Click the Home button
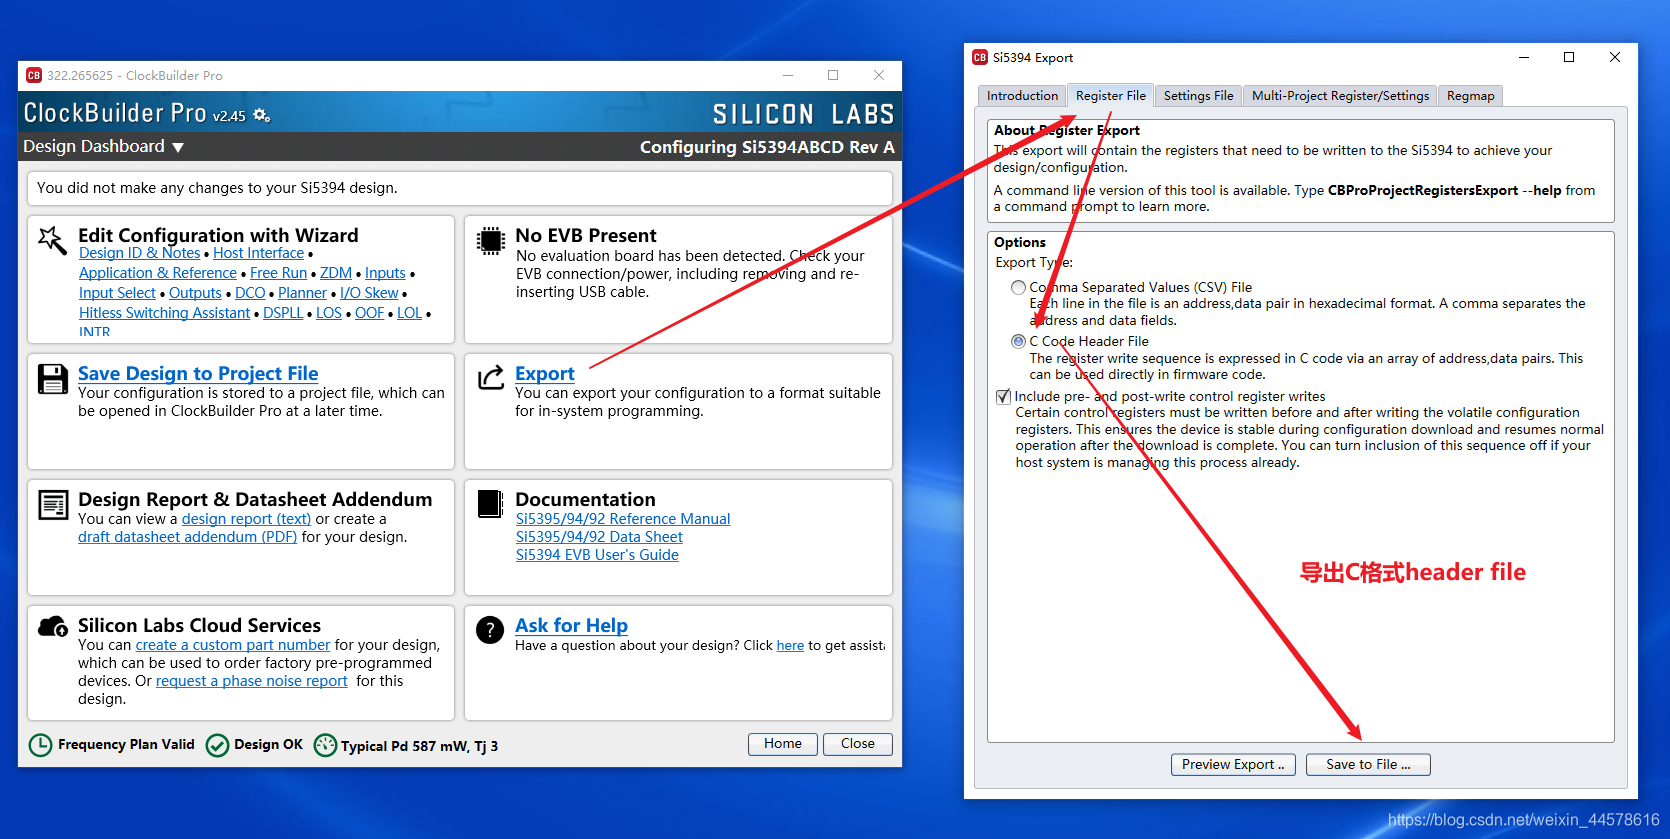 (783, 744)
